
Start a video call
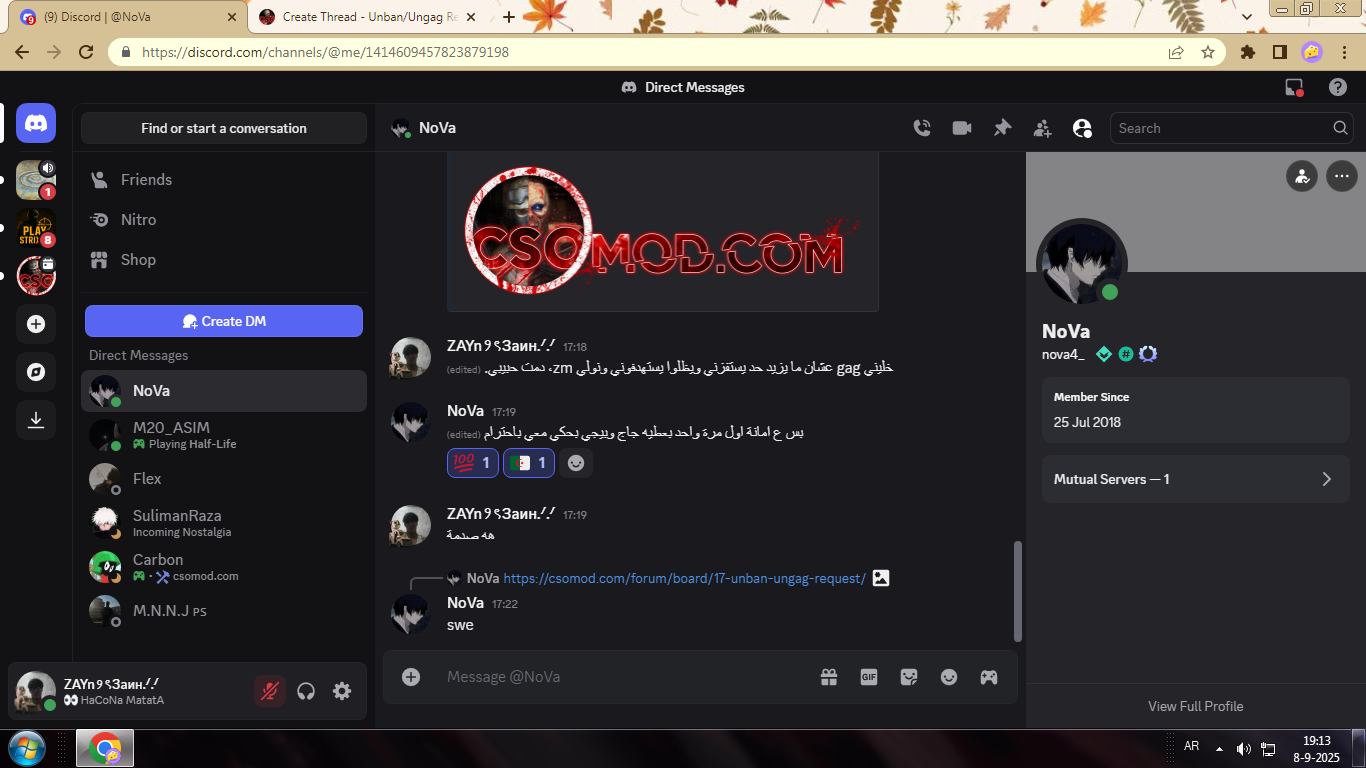[962, 128]
